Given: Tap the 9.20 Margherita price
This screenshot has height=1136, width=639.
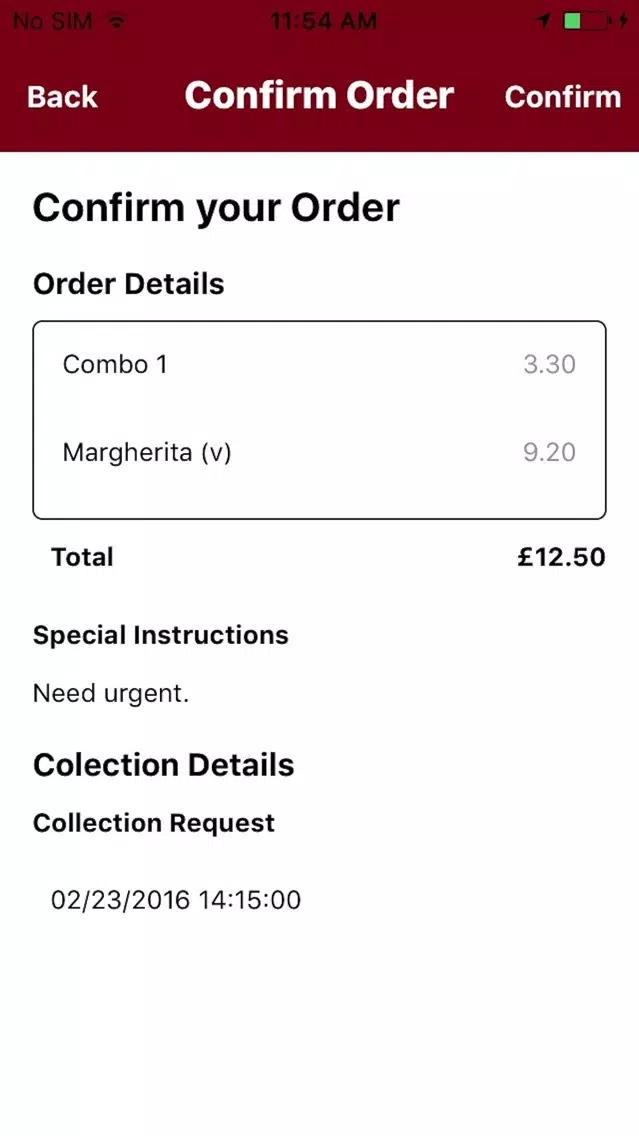Looking at the screenshot, I should coord(550,453).
